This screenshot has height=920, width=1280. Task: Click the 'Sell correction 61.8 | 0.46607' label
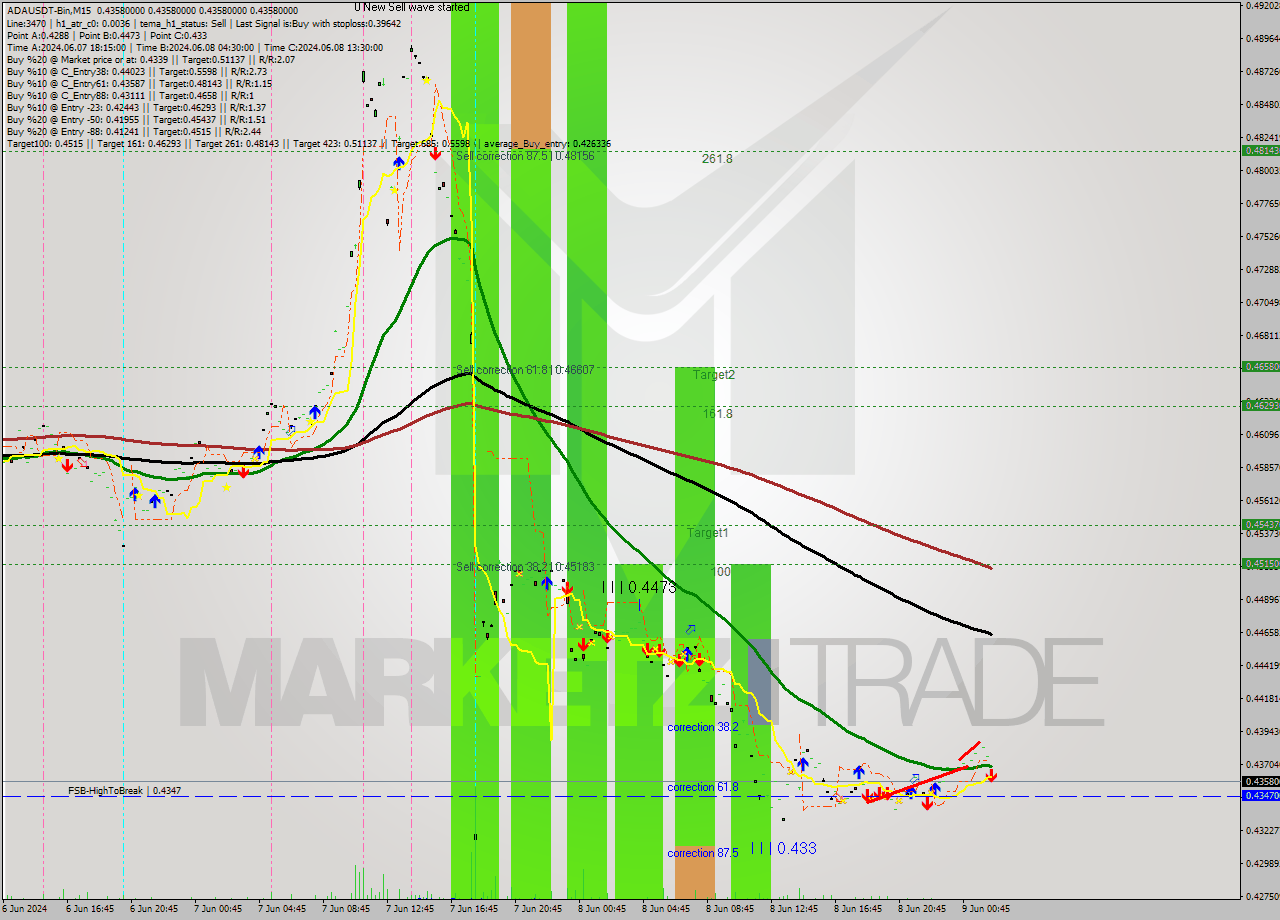[525, 370]
